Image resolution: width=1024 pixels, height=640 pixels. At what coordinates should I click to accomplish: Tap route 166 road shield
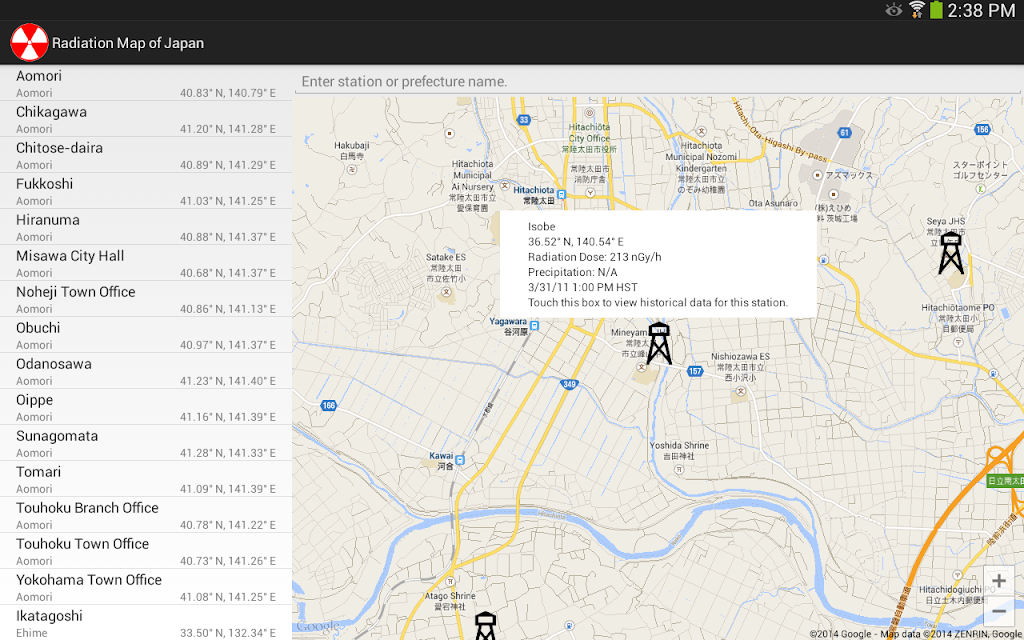pyautogui.click(x=328, y=406)
